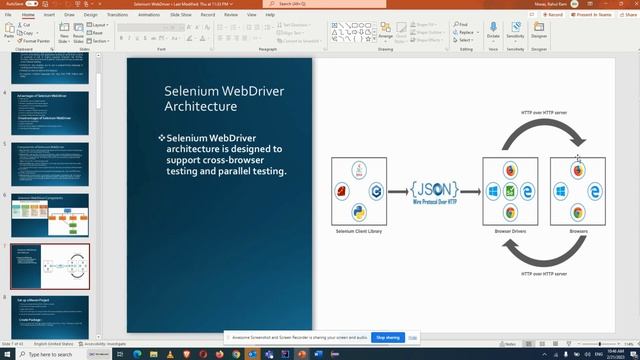640x360 pixels.
Task: Activate the Format Painter
Action: click(x=33, y=41)
